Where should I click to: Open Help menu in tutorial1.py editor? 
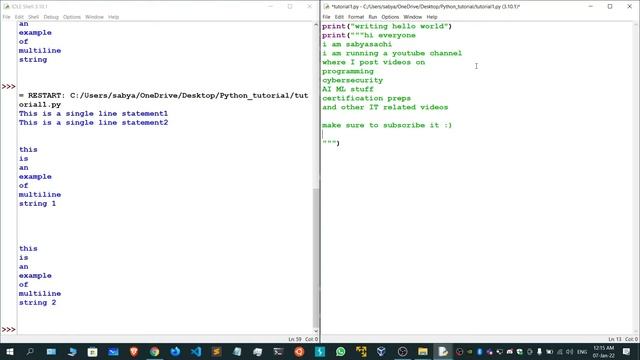(432, 17)
